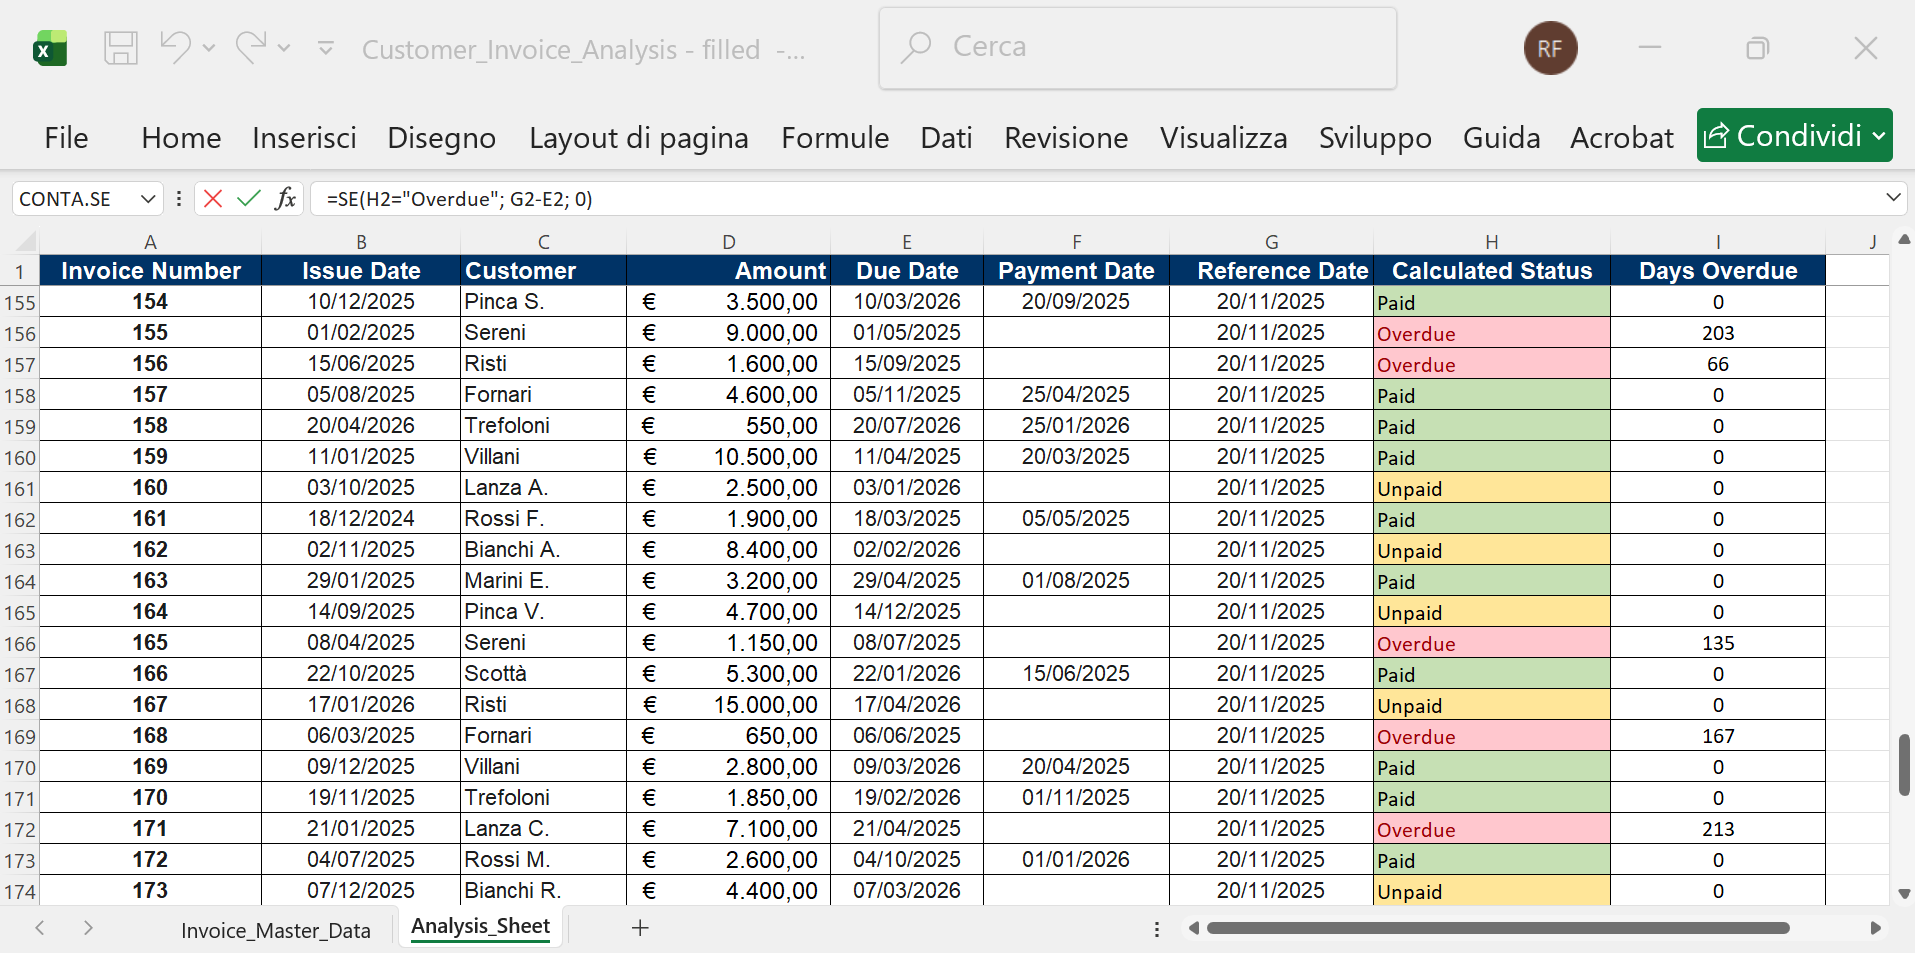Switch to the Formule ribbon tab
Image resolution: width=1915 pixels, height=954 pixels.
click(x=835, y=138)
